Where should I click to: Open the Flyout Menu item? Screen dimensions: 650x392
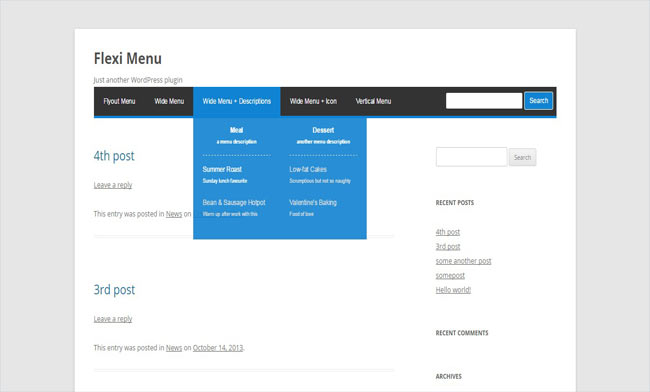(119, 101)
